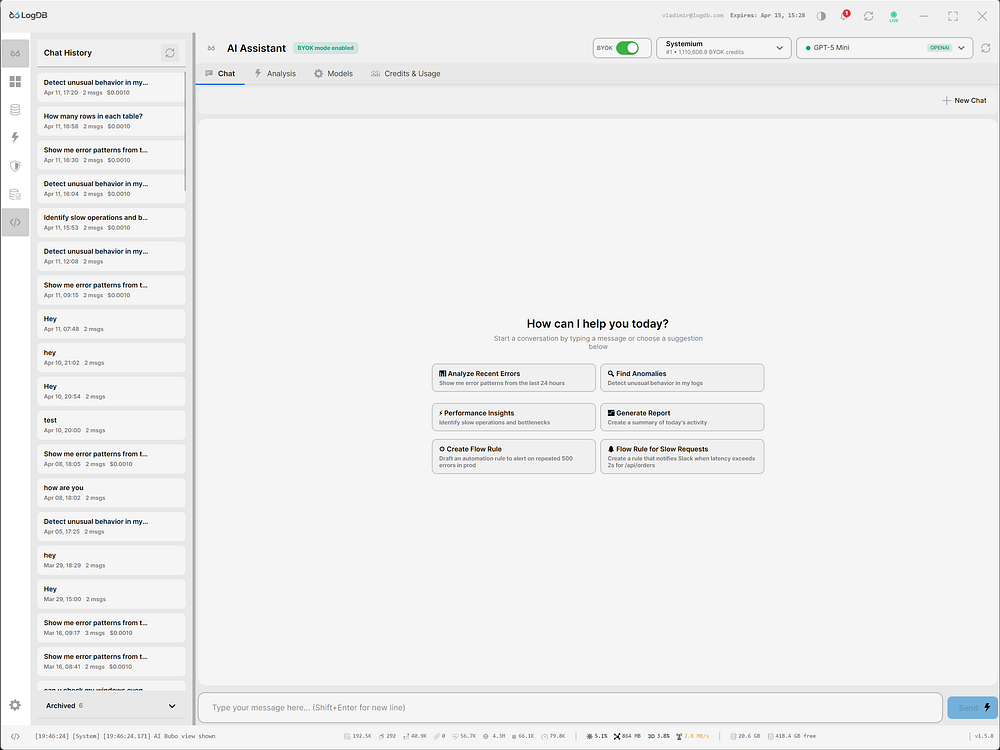Click the green LIVE status indicator
This screenshot has height=750, width=1000.
(893, 17)
